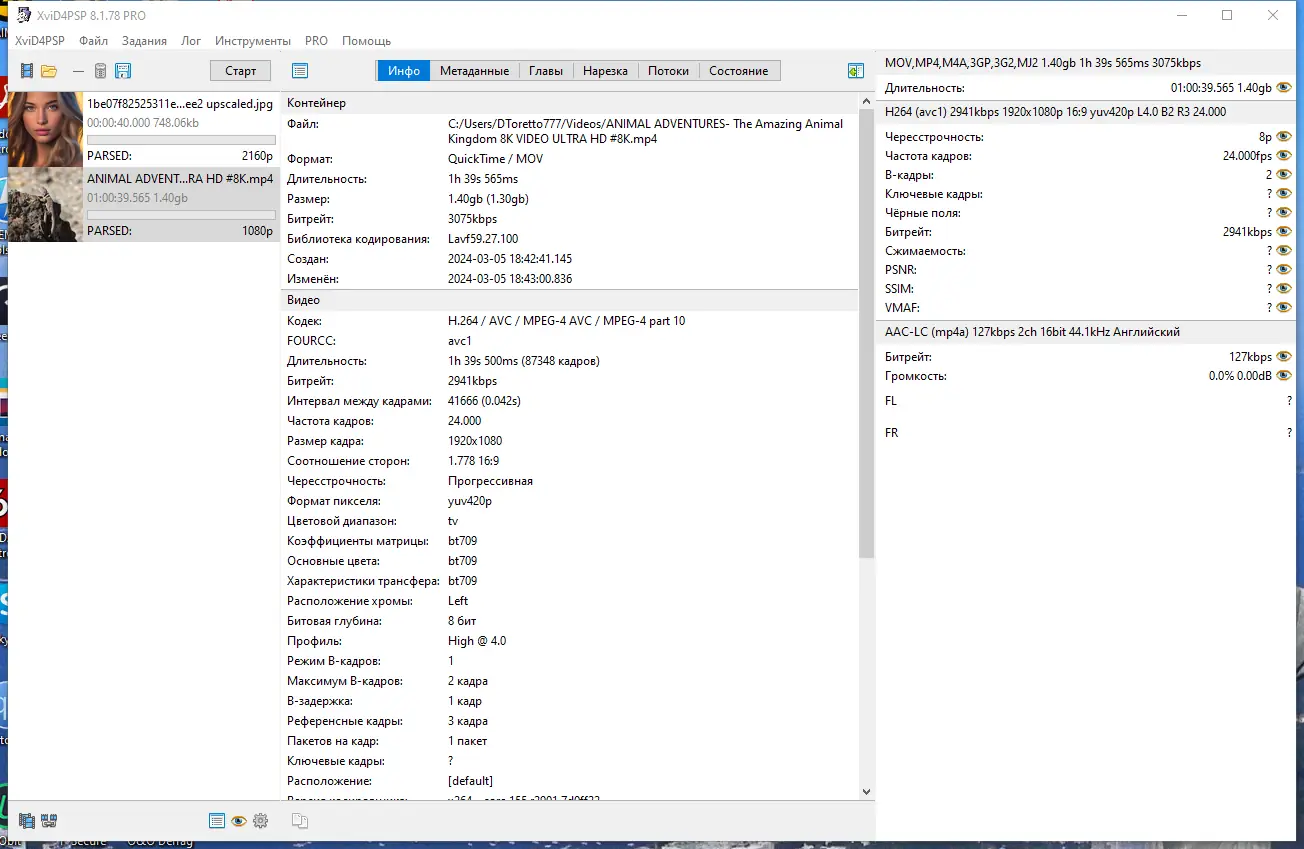Select the woman portrait thumbnail in file list

coord(45,129)
